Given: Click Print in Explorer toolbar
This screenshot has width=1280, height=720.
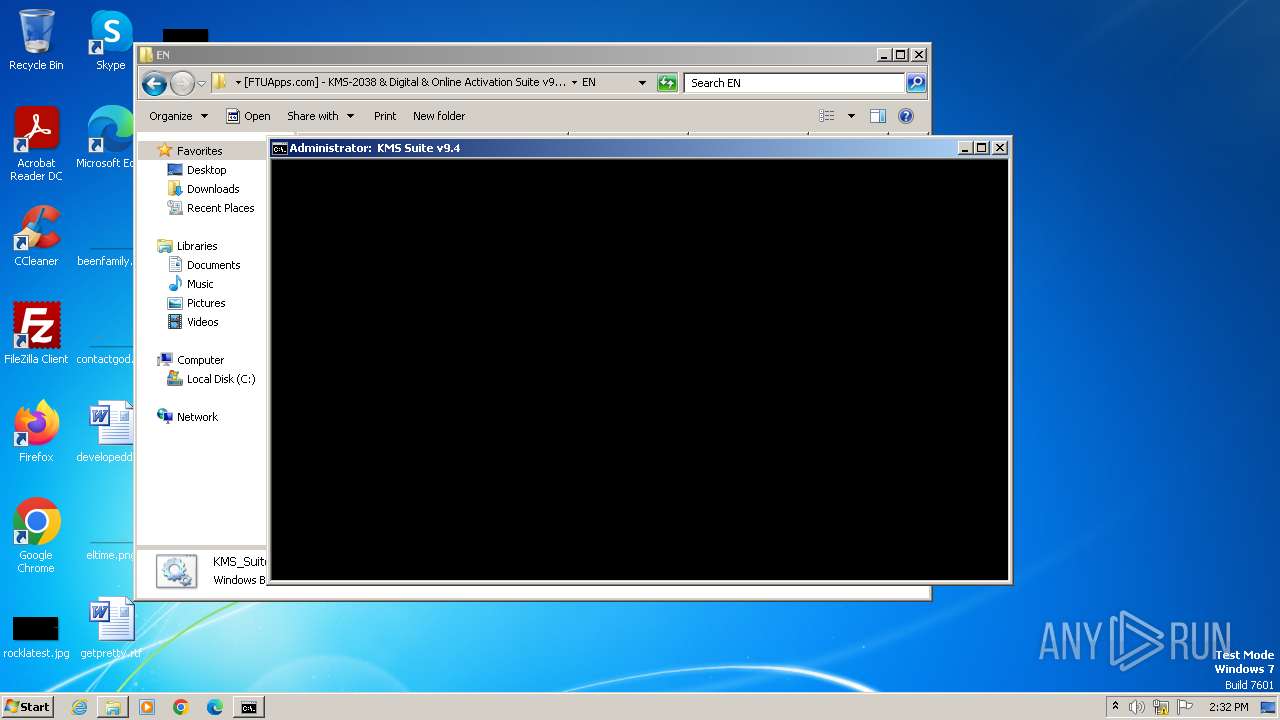Looking at the screenshot, I should click(385, 116).
